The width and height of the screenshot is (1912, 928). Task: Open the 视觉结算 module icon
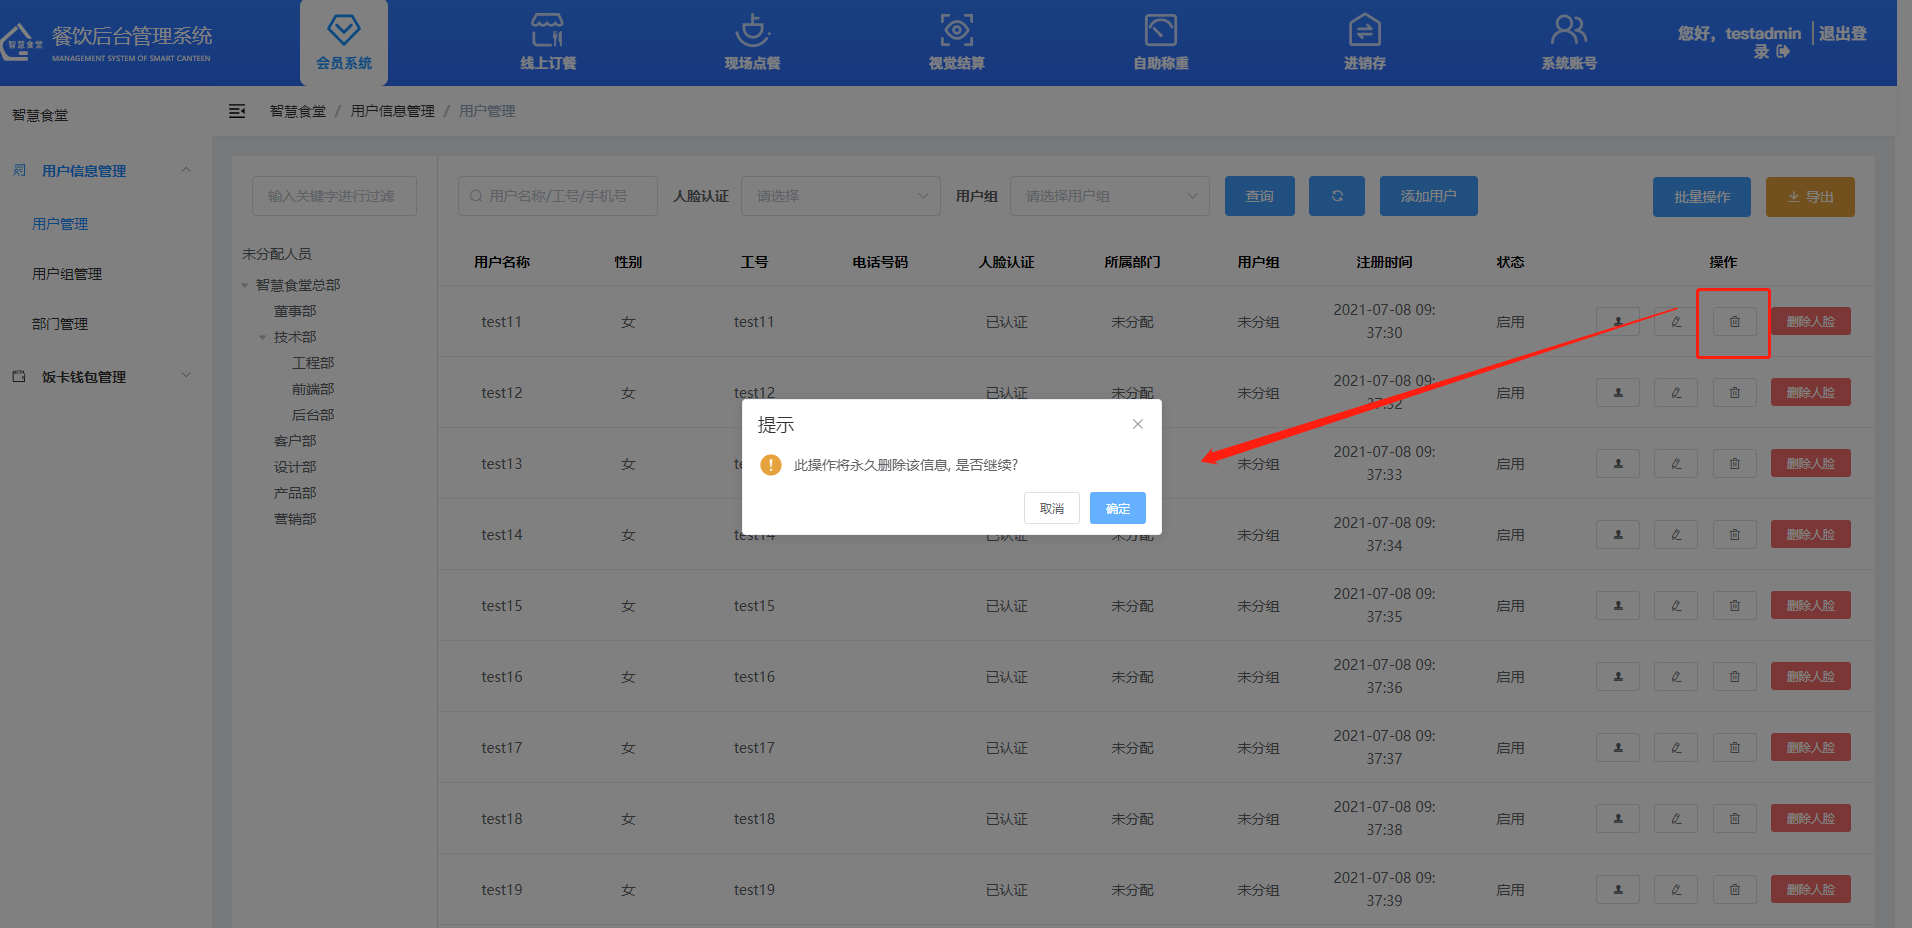pos(956,31)
